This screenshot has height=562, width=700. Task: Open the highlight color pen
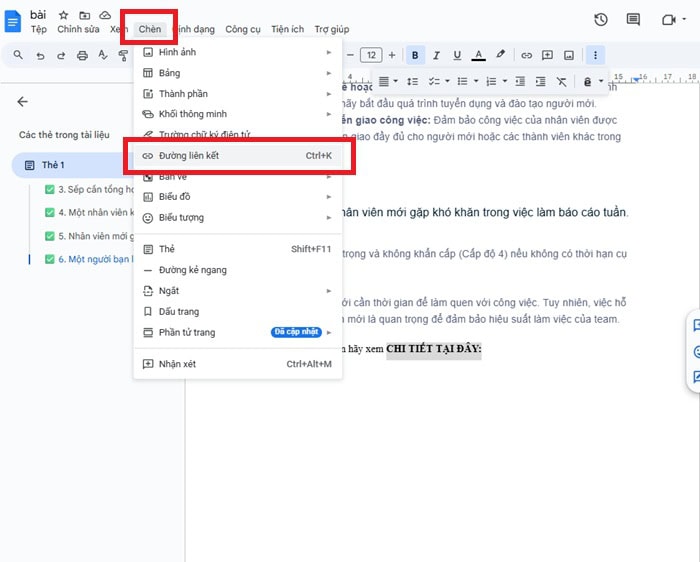click(500, 54)
